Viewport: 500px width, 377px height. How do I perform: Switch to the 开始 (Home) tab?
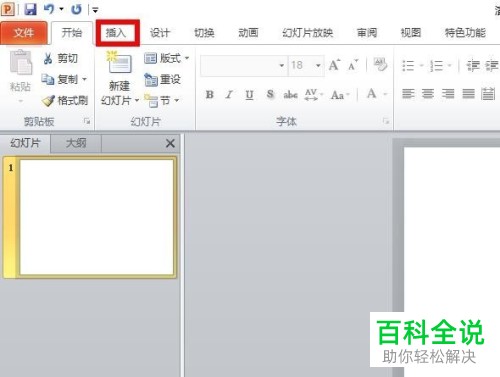(x=72, y=33)
